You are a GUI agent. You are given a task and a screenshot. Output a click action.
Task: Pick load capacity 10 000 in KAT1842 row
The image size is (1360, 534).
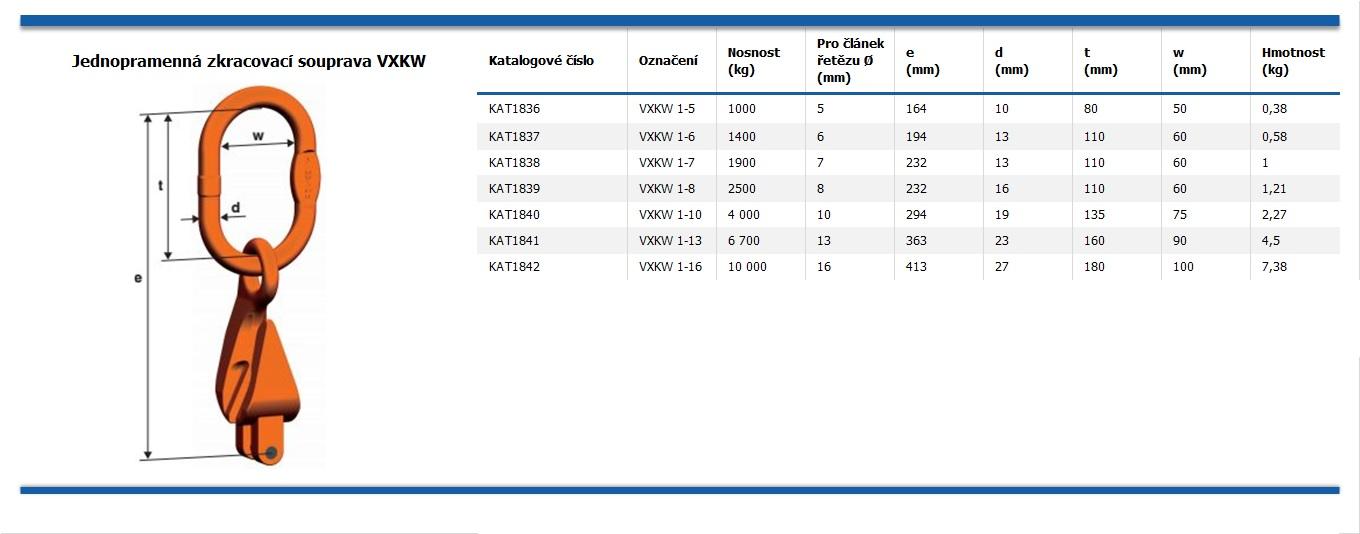(748, 266)
